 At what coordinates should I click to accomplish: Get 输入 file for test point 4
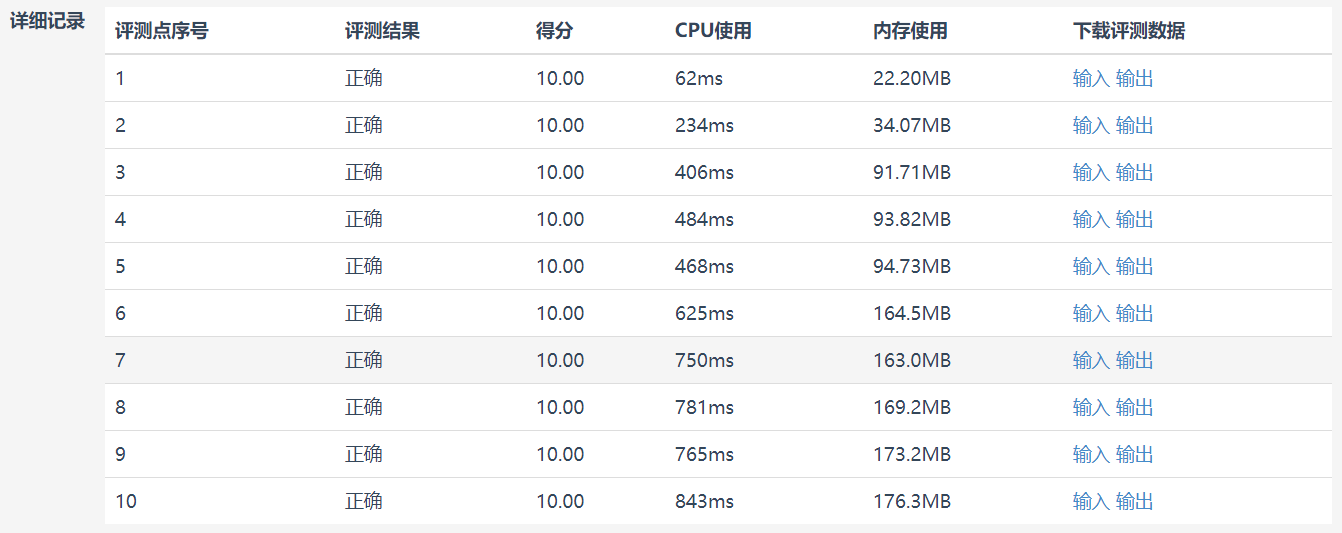click(x=1091, y=219)
